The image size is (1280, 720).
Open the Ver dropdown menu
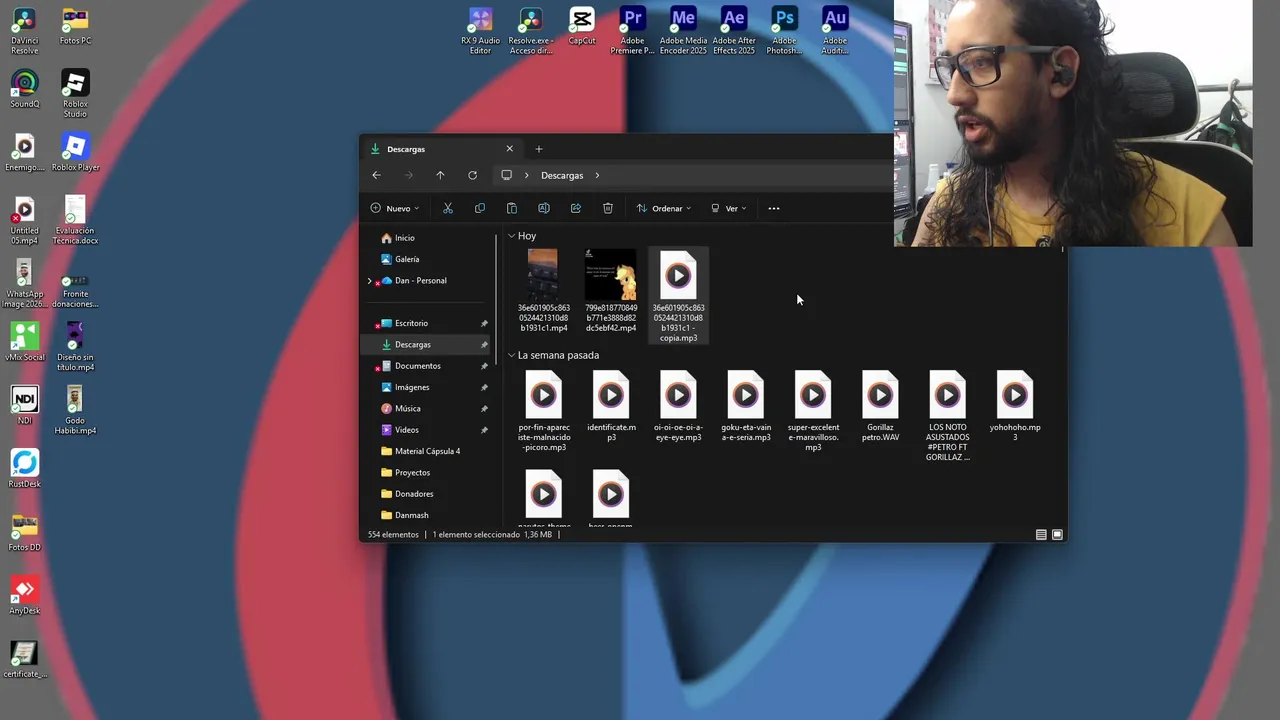[x=728, y=208]
